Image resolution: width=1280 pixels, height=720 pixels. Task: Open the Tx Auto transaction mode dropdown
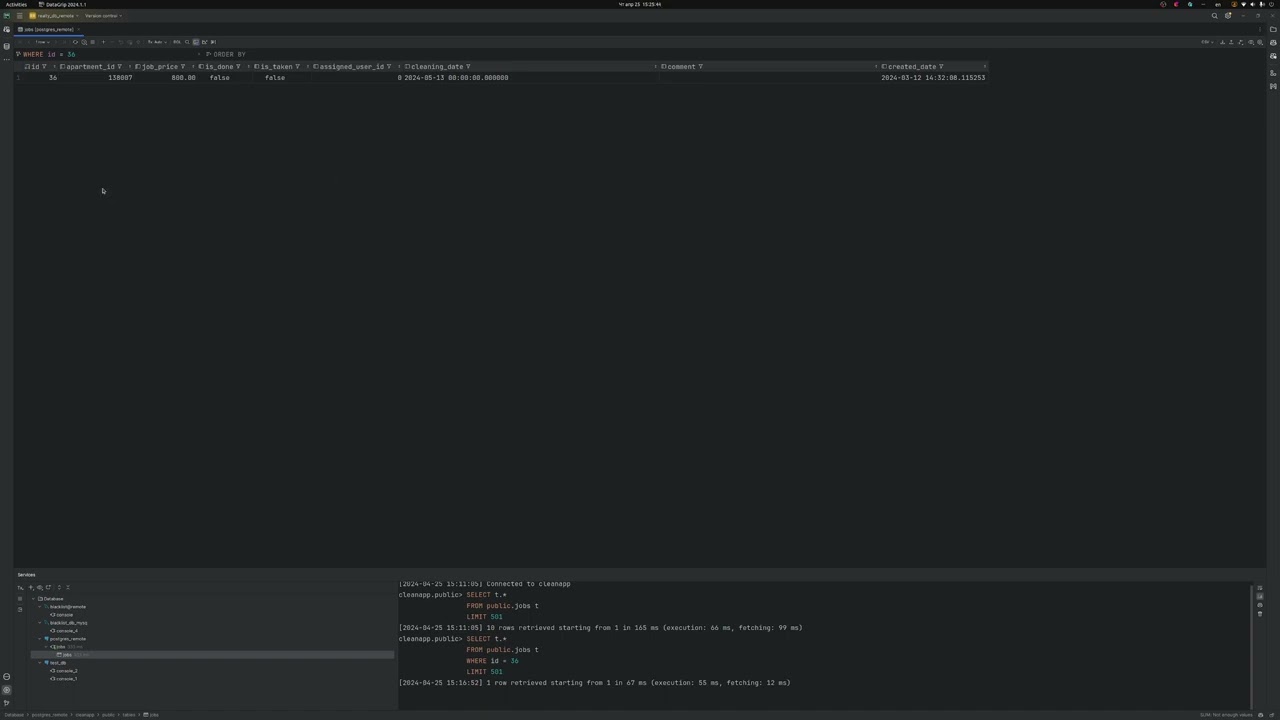157,42
